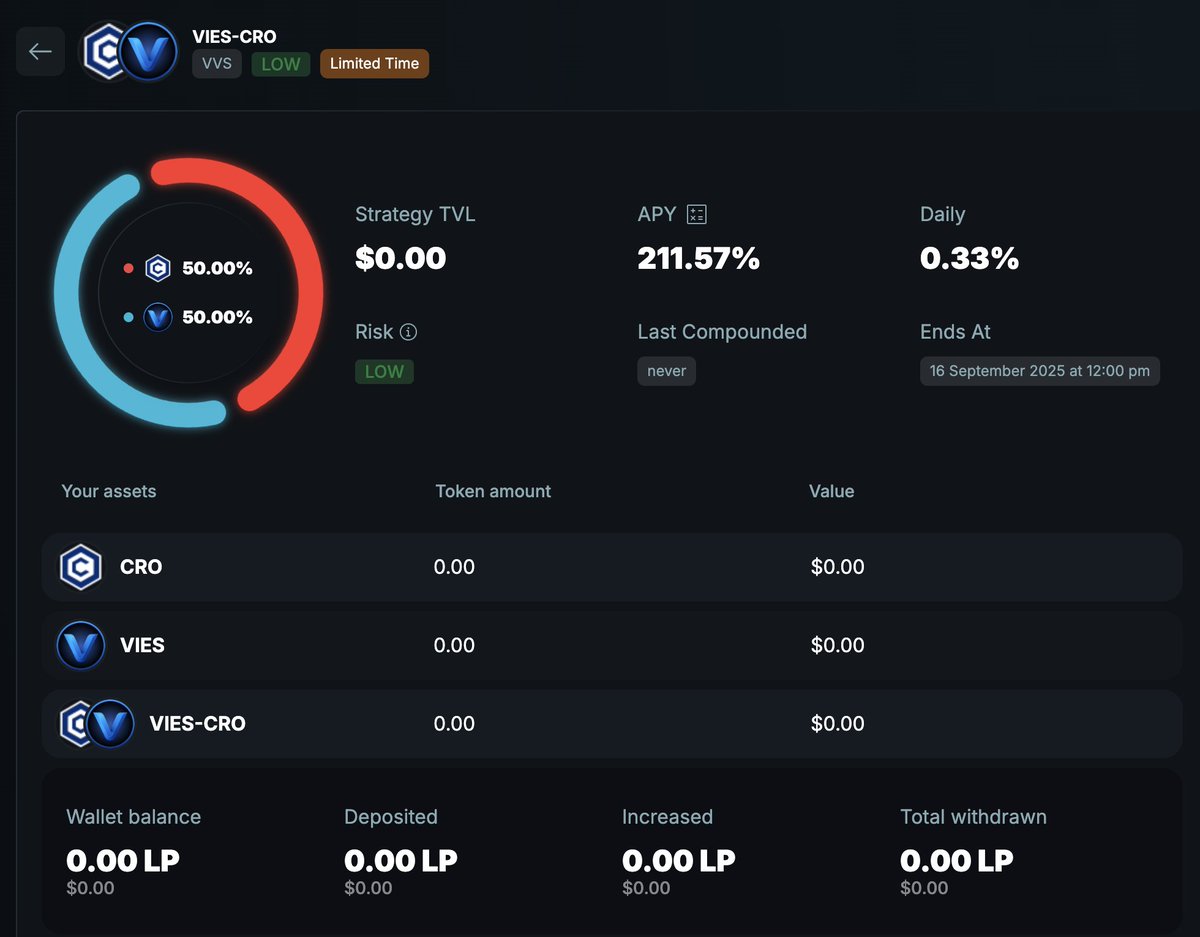Viewport: 1200px width, 937px height.
Task: Click VIES token amount 0.00
Action: tap(454, 645)
